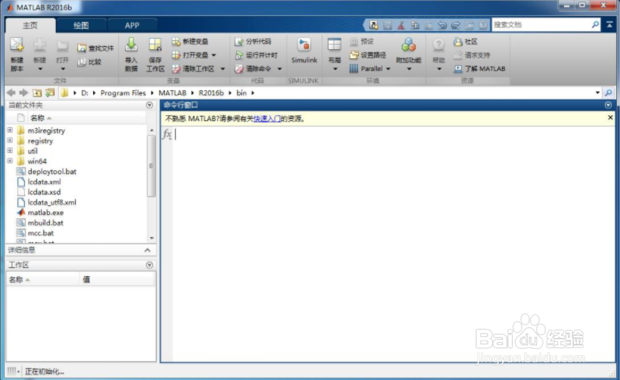Viewport: 620px width, 380px height.
Task: Switch to the Plots (绘图) tab
Action: 81,26
